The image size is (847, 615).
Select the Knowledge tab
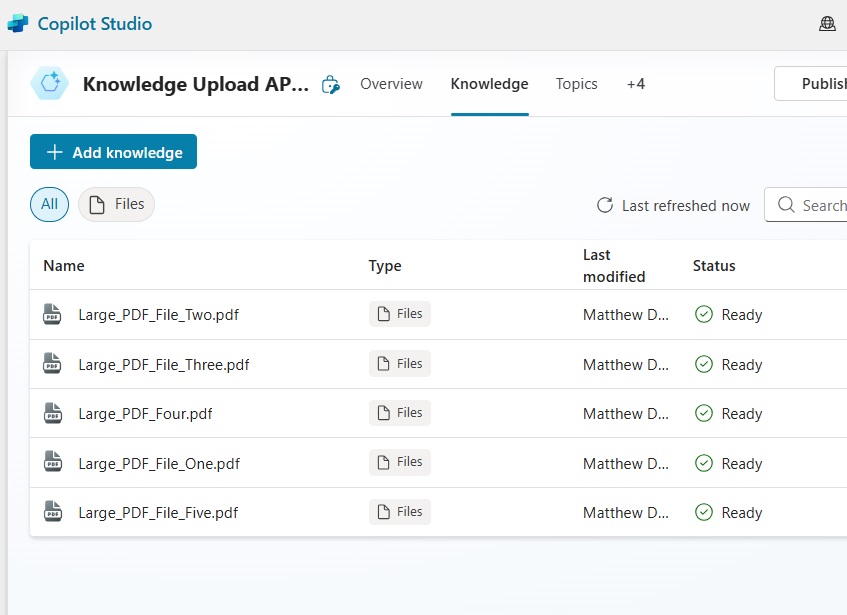pyautogui.click(x=489, y=84)
